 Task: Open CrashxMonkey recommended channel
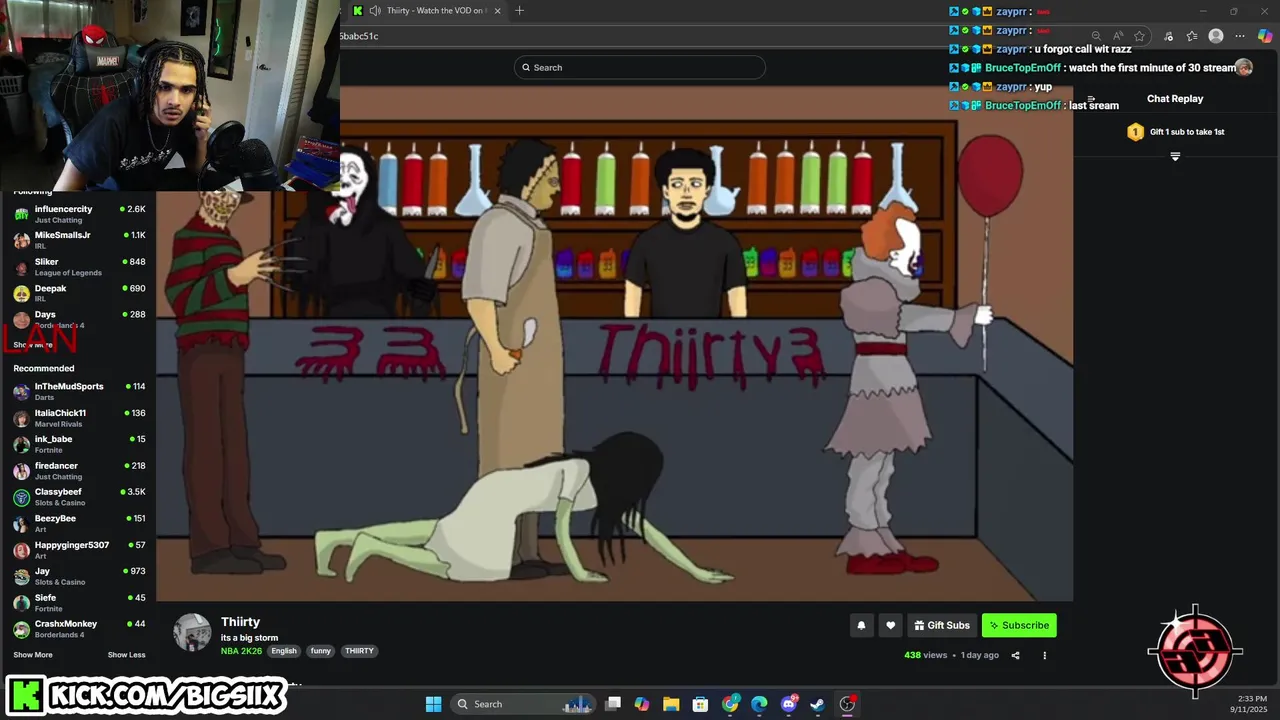click(x=78, y=629)
